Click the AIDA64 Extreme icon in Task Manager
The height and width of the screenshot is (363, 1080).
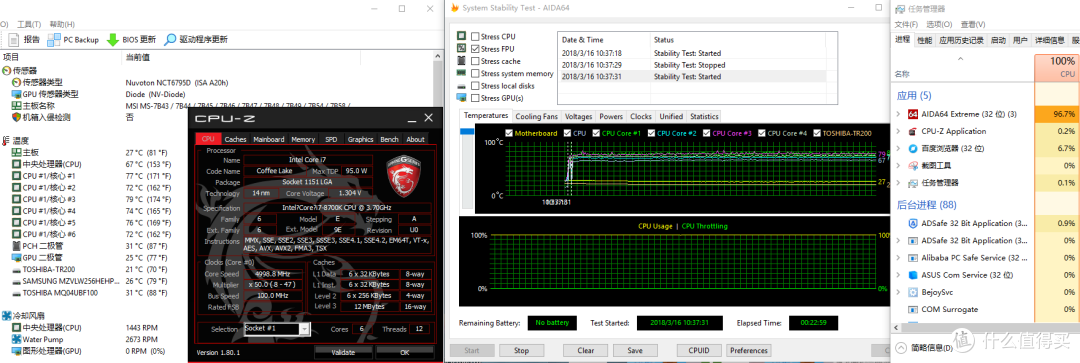[x=913, y=114]
